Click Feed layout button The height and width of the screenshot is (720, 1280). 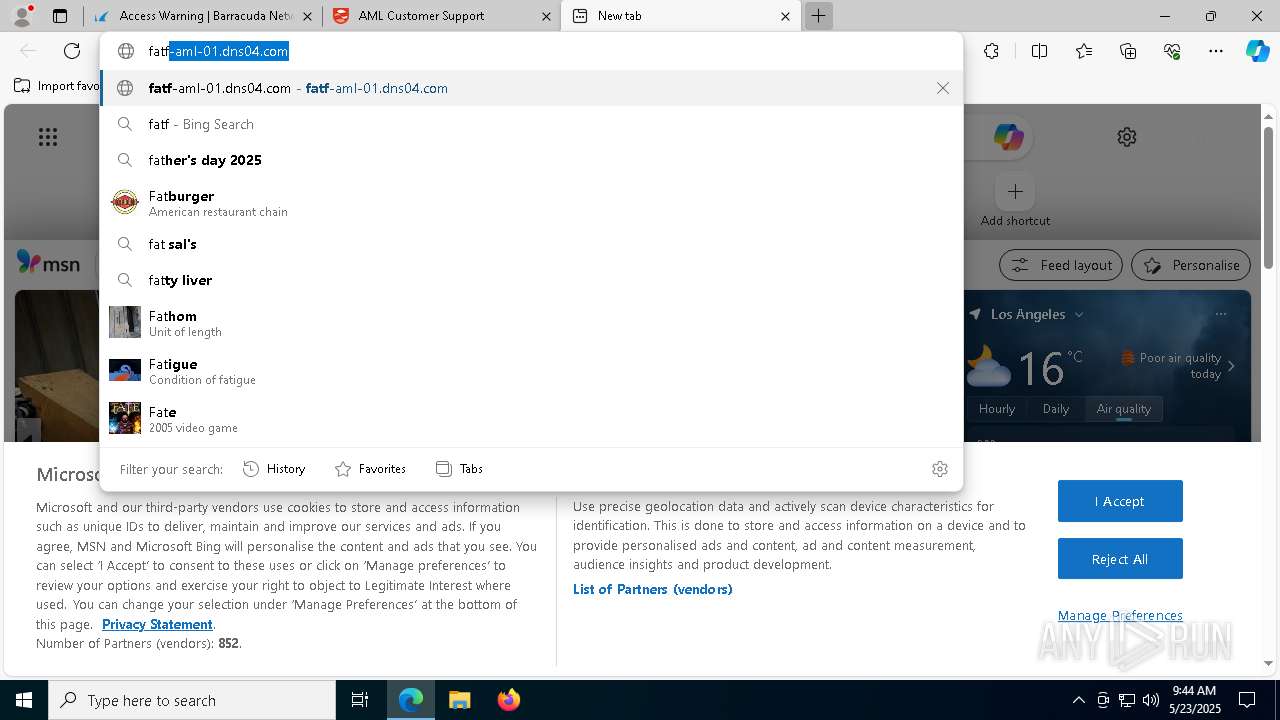1060,265
